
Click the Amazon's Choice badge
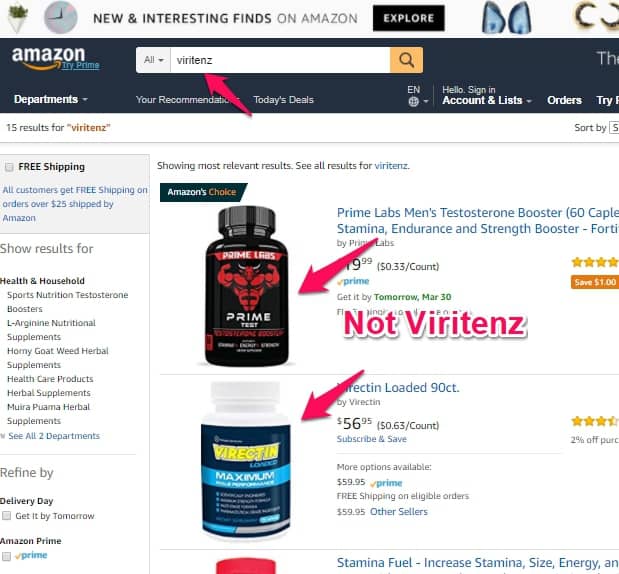pos(203,192)
